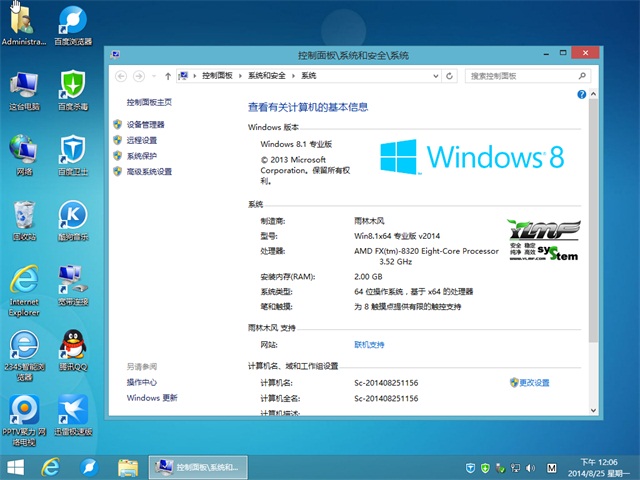
Task: Click the help question mark icon
Action: click(x=581, y=94)
